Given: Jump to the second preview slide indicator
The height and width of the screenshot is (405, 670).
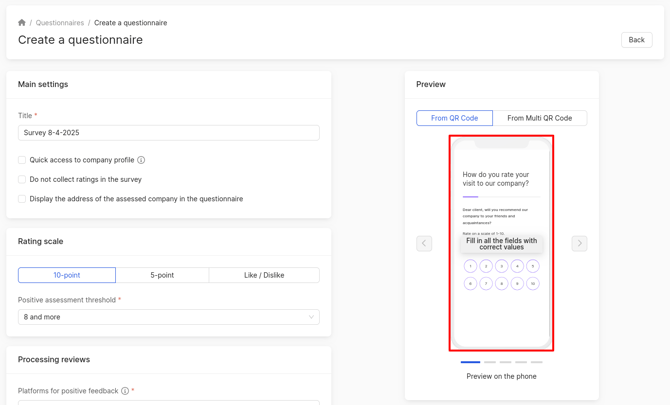Looking at the screenshot, I should click(x=489, y=362).
